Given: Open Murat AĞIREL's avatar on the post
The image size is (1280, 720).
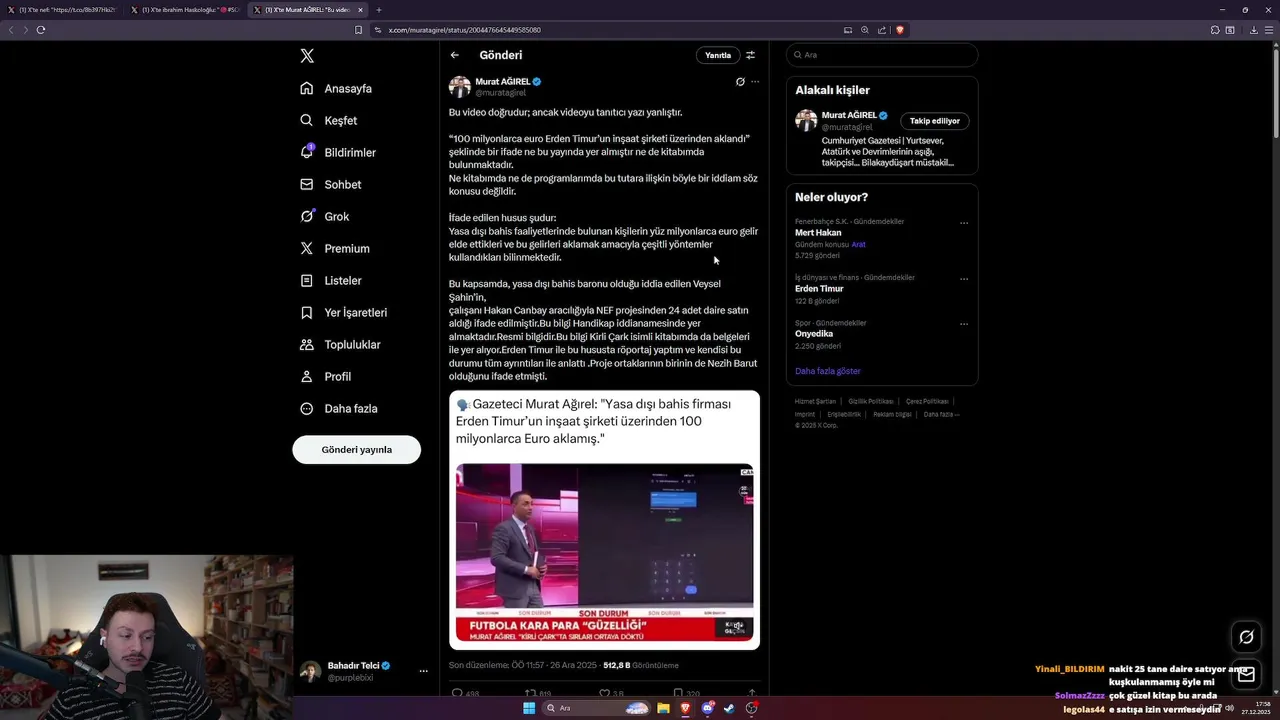Looking at the screenshot, I should tap(460, 87).
